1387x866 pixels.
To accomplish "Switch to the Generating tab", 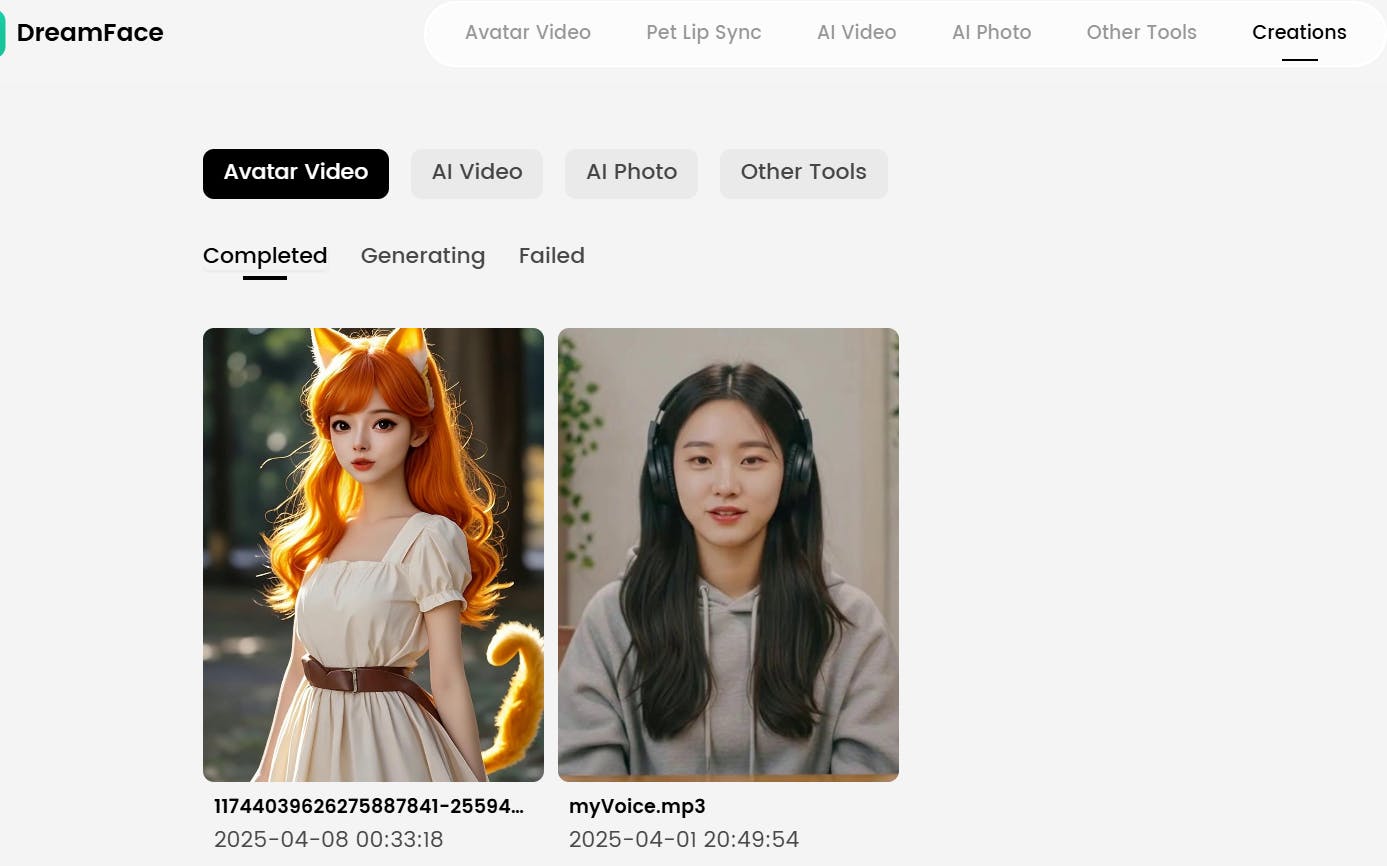I will pos(423,256).
